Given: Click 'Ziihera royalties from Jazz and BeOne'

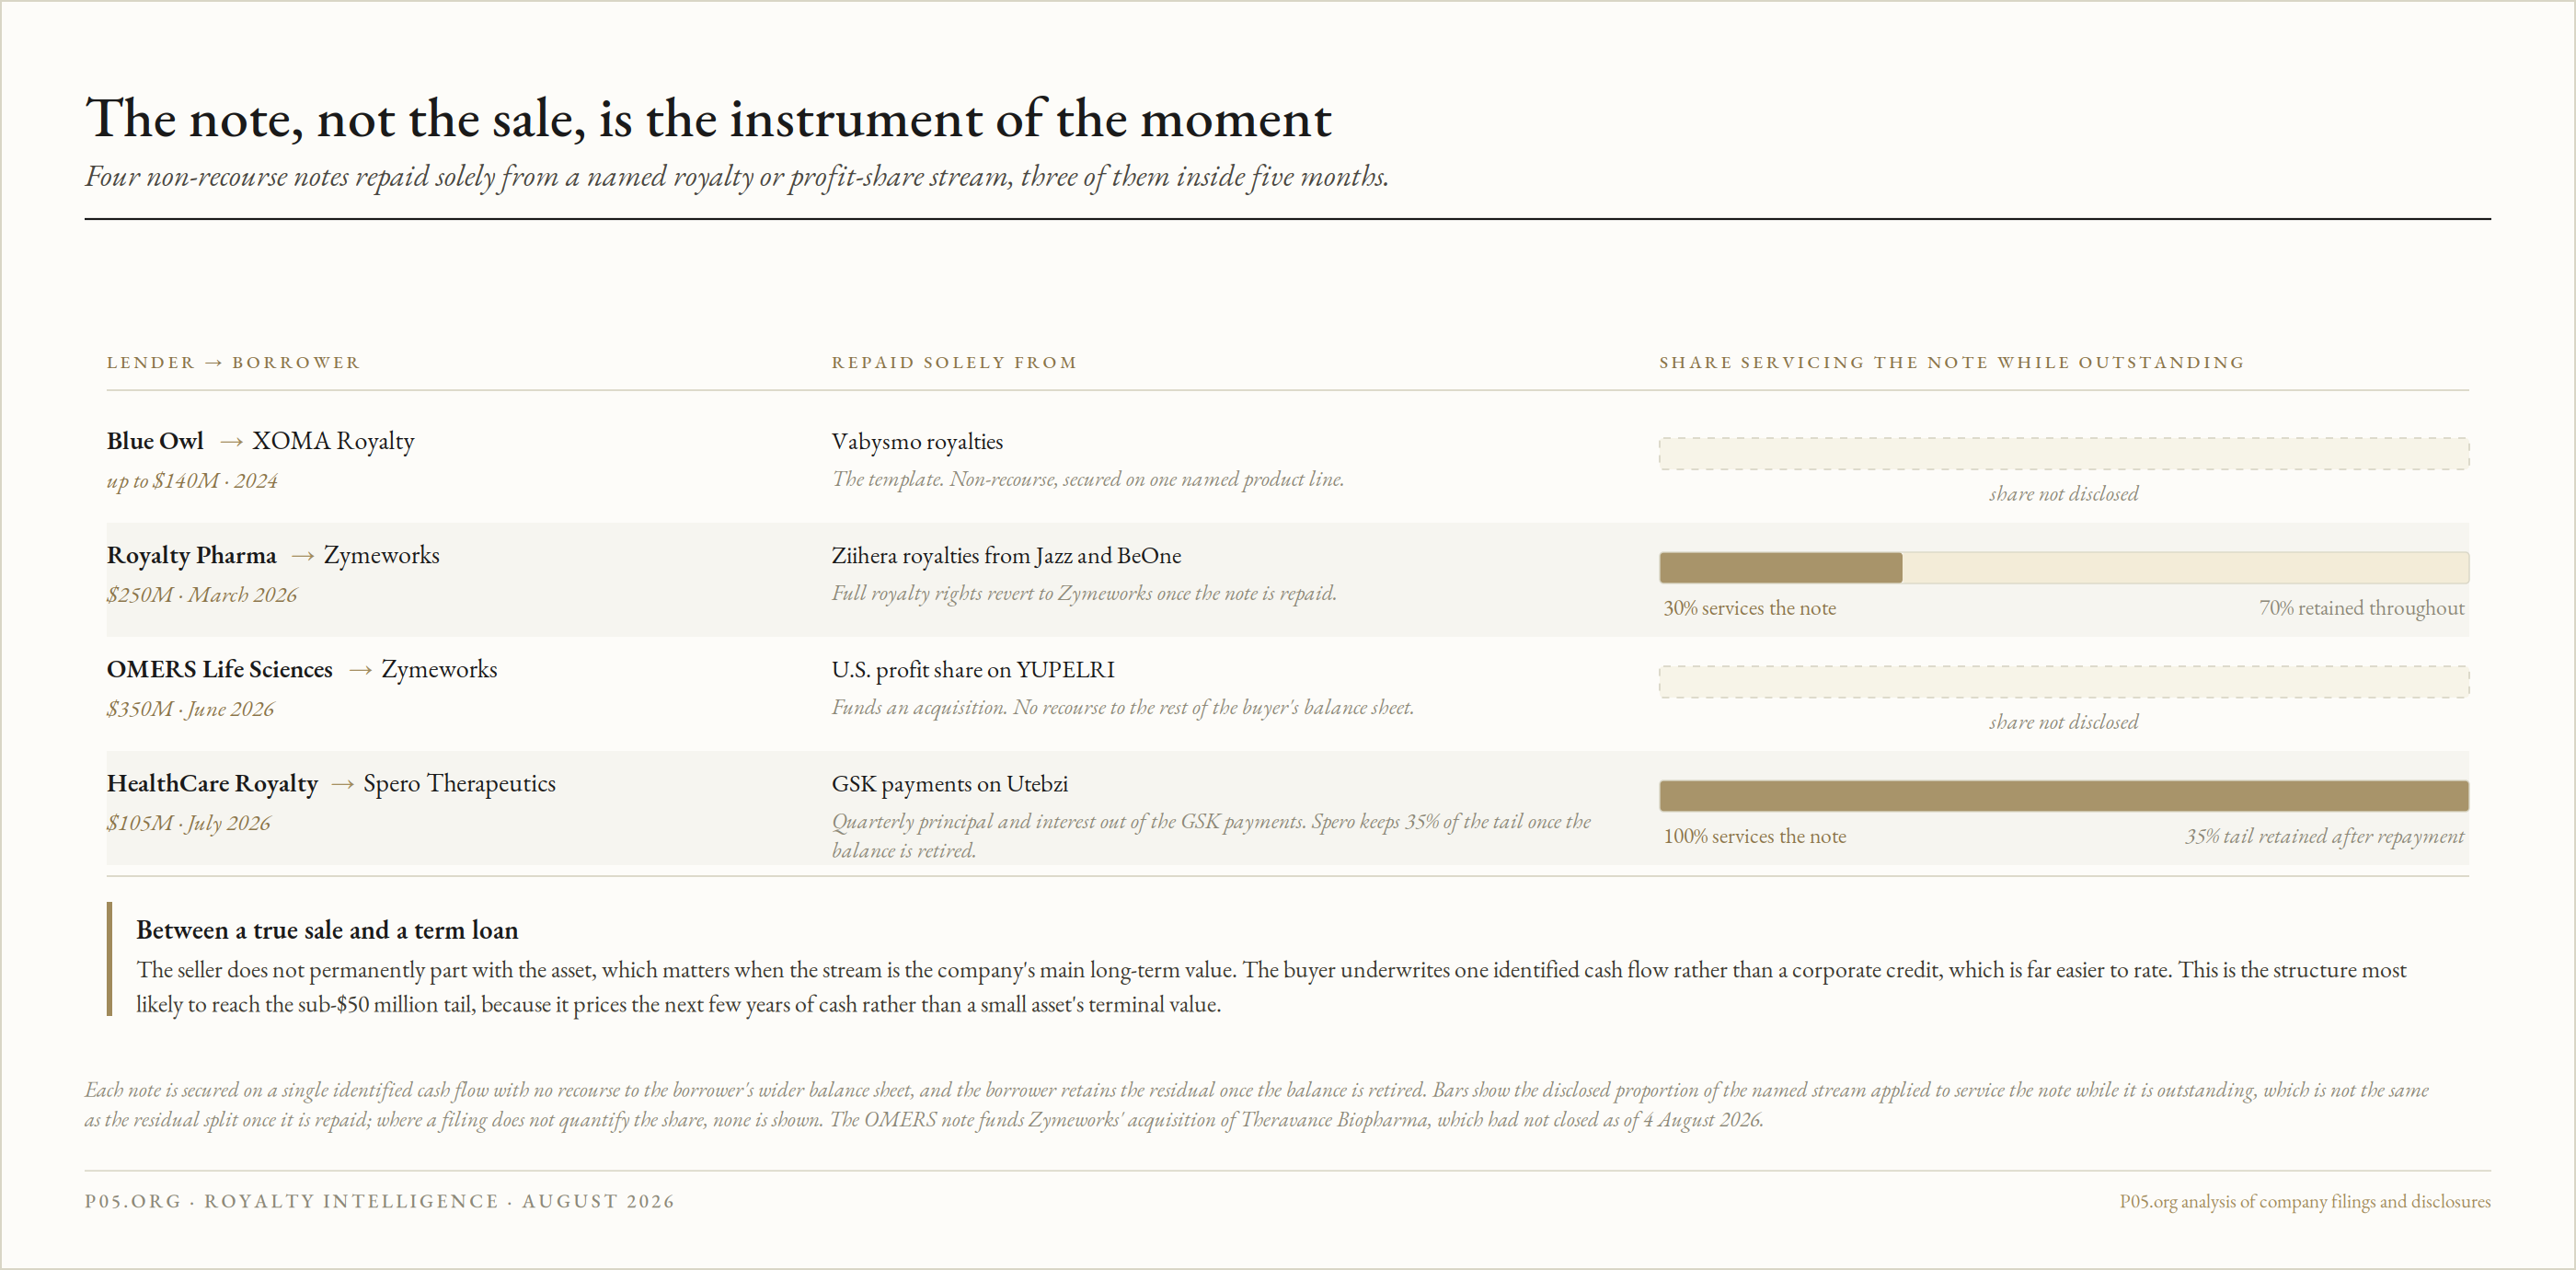Looking at the screenshot, I should click(1006, 555).
